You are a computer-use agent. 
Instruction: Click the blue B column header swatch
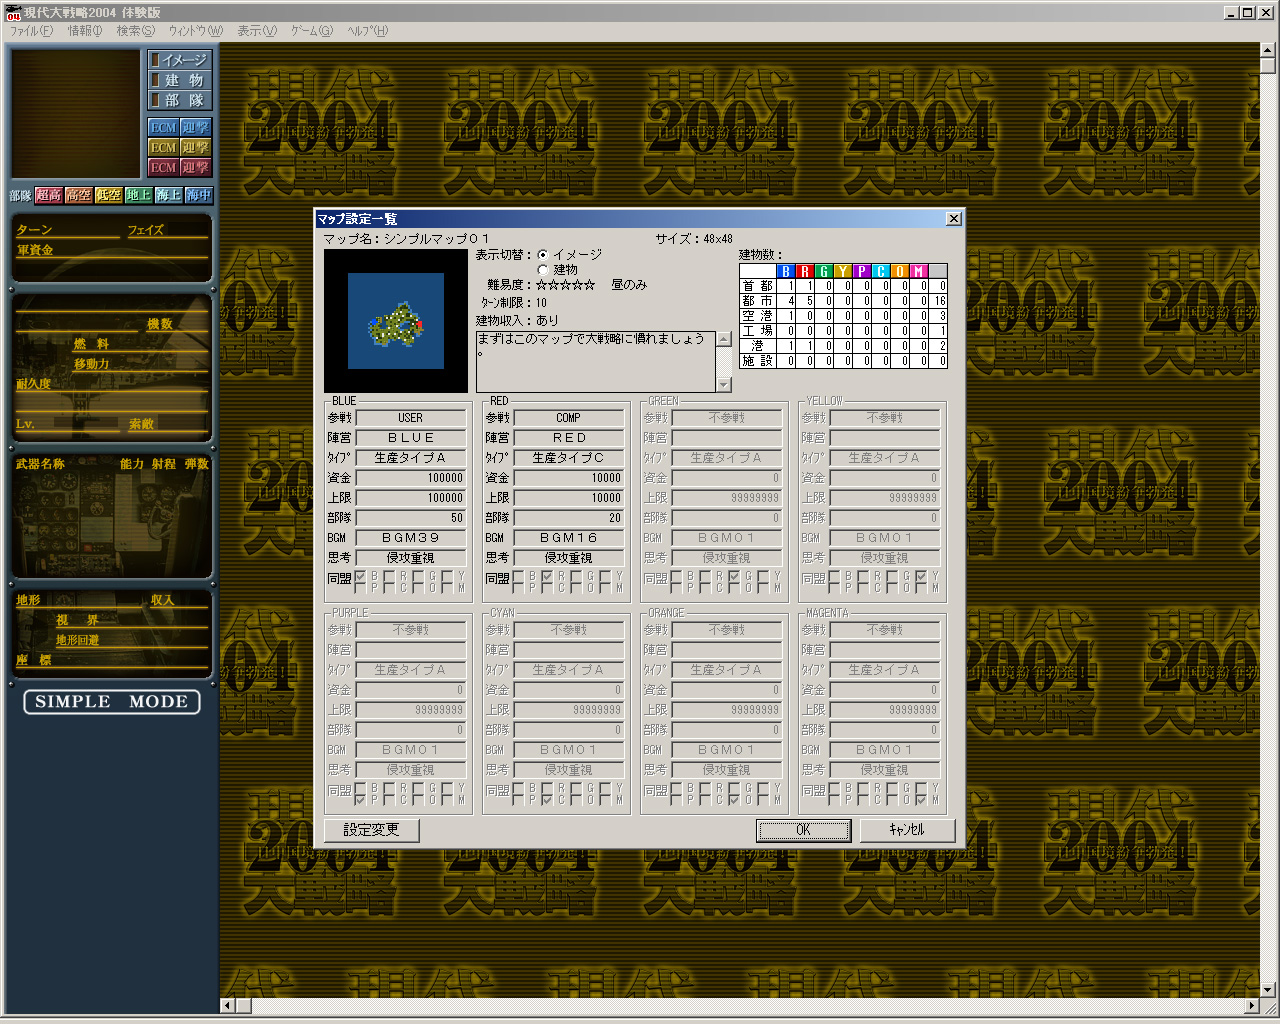tap(785, 271)
